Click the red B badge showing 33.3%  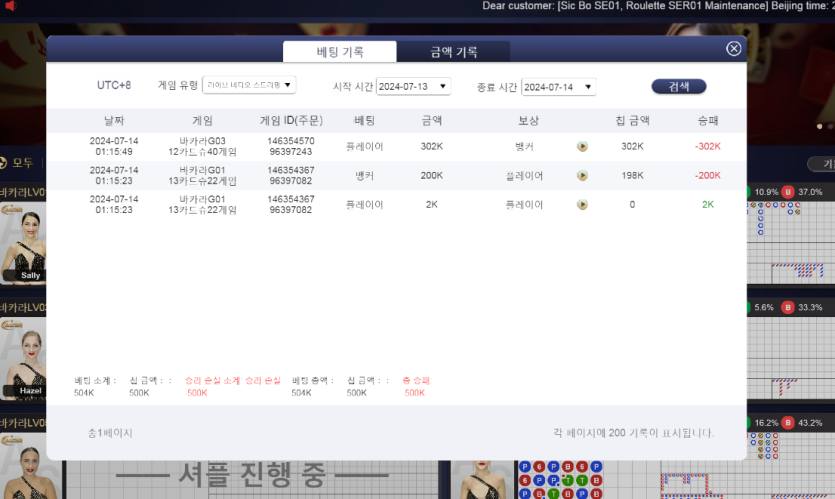788,307
